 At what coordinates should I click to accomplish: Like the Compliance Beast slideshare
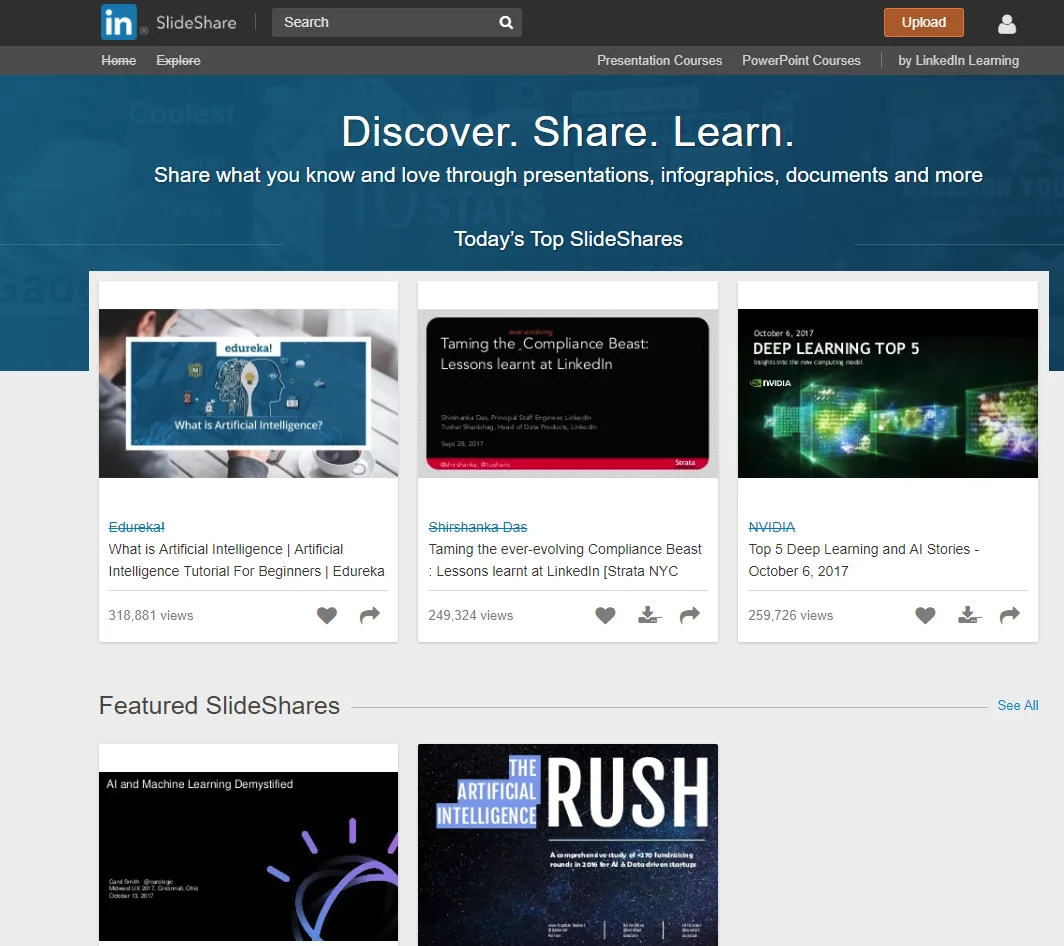point(605,615)
